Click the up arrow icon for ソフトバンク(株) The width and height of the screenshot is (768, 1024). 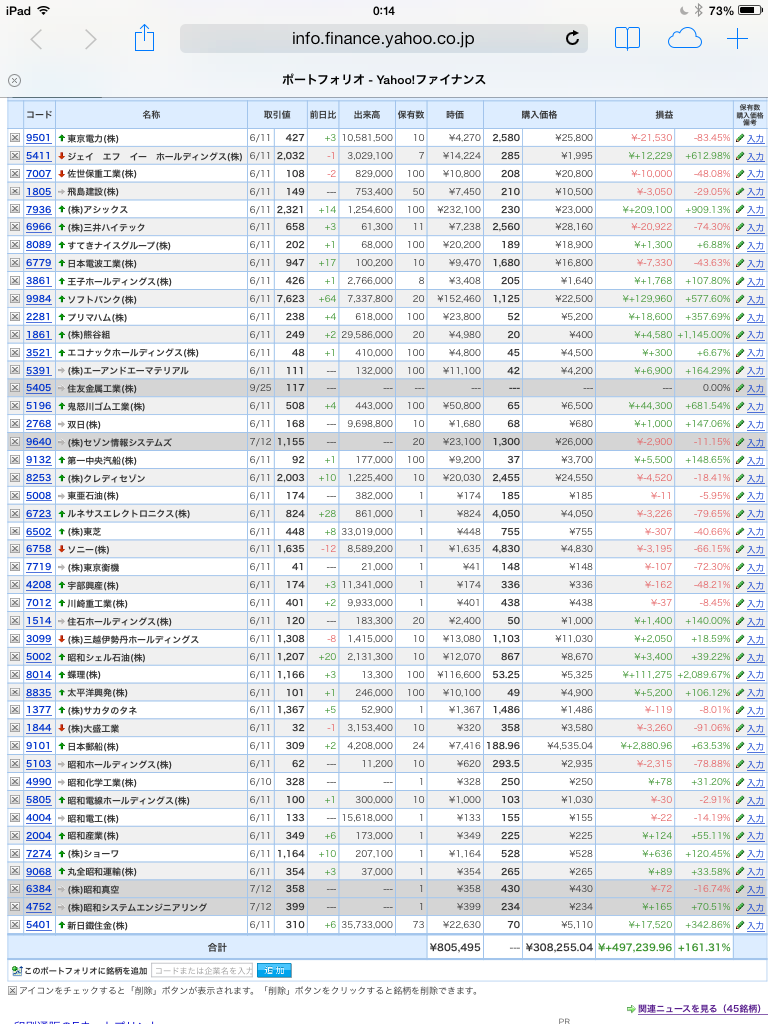click(x=61, y=299)
